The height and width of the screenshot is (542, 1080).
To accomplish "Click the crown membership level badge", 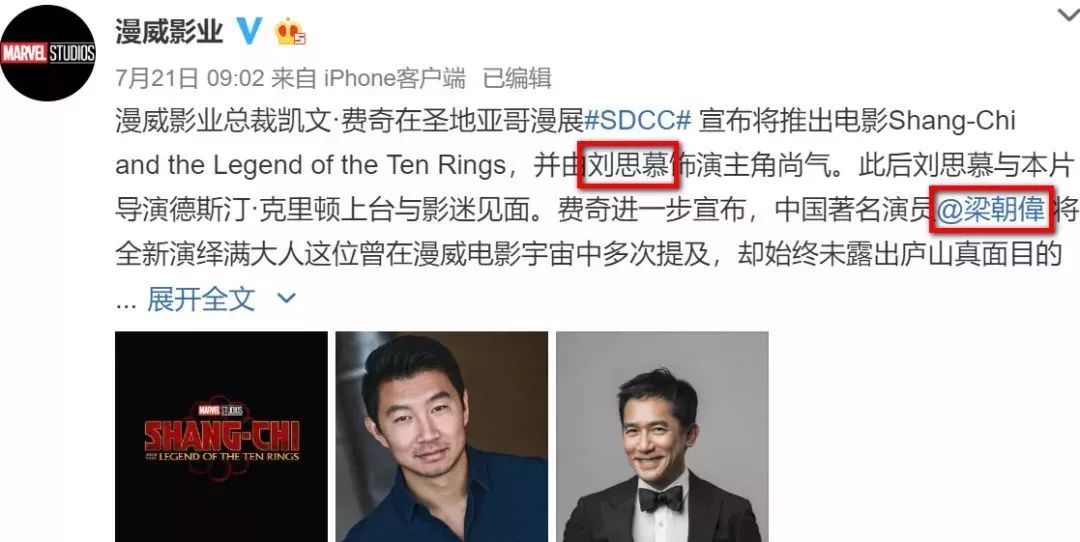I will [x=290, y=32].
